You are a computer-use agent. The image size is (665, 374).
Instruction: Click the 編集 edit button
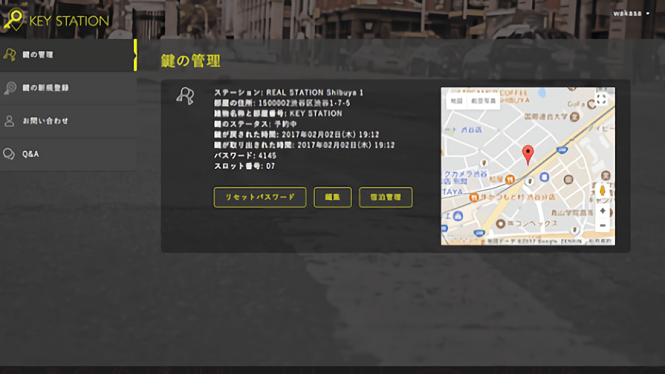tap(332, 197)
